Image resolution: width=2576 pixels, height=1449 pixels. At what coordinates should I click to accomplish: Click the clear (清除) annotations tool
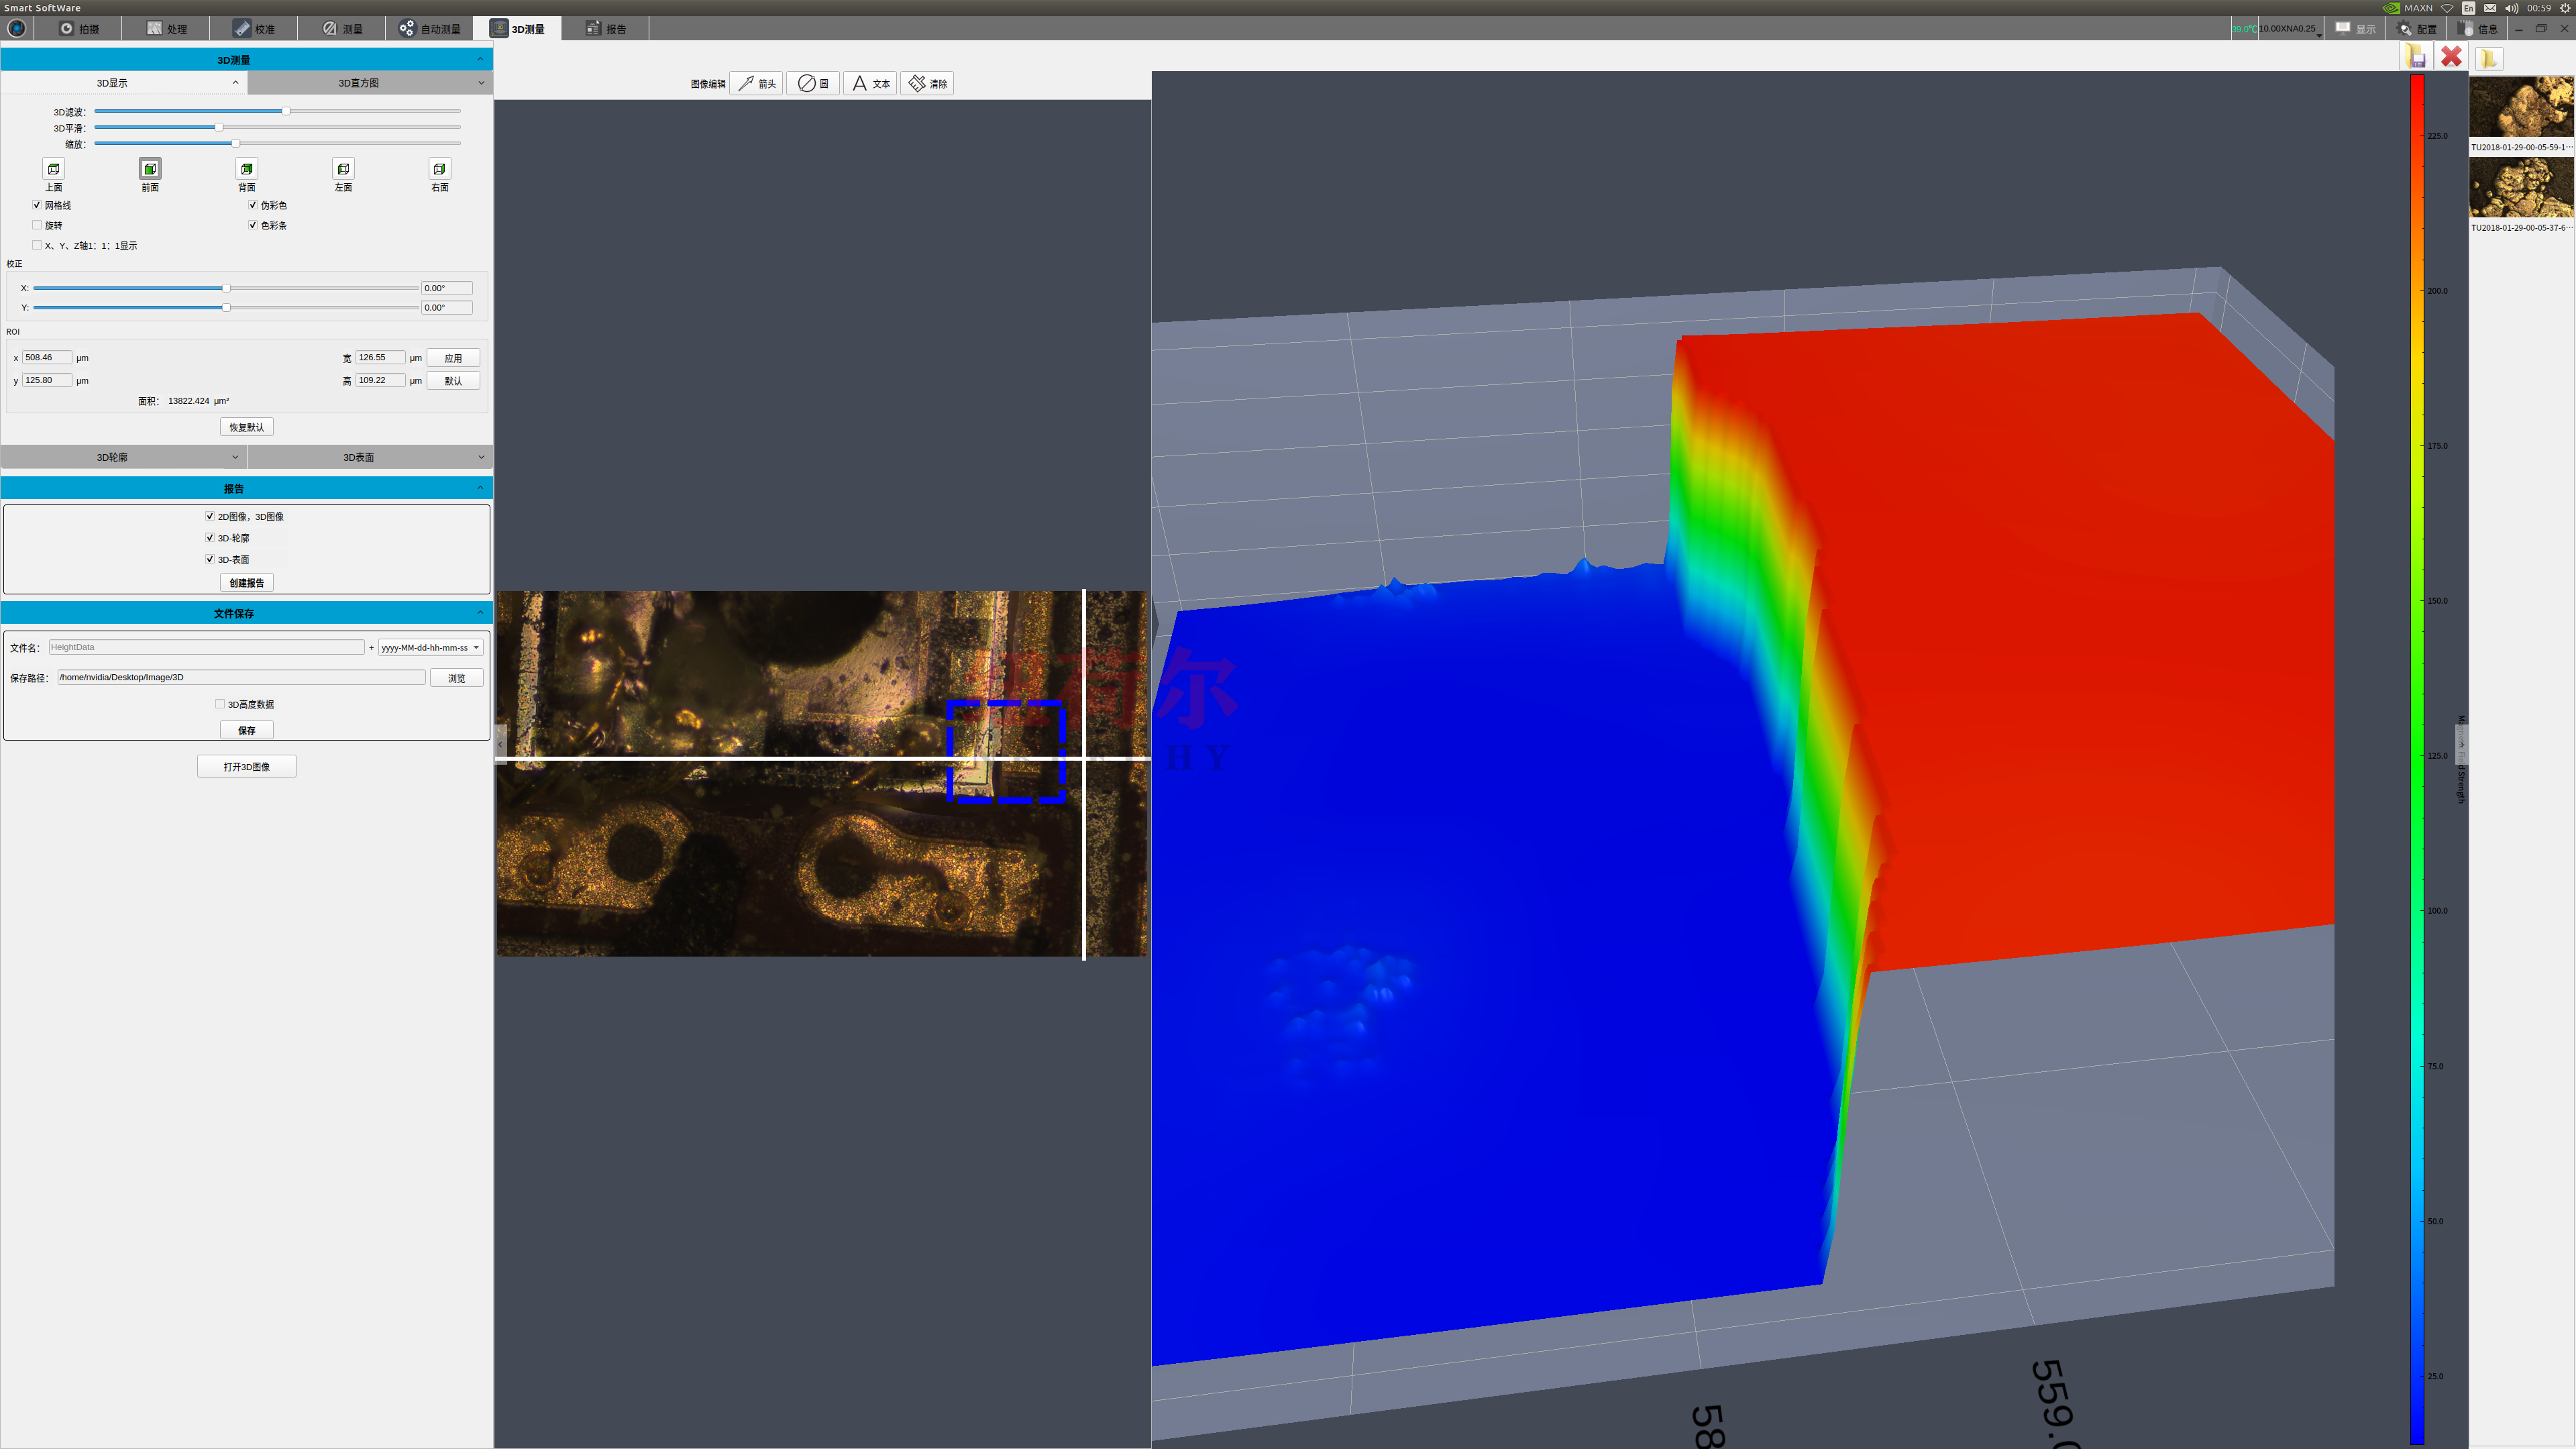coord(927,84)
